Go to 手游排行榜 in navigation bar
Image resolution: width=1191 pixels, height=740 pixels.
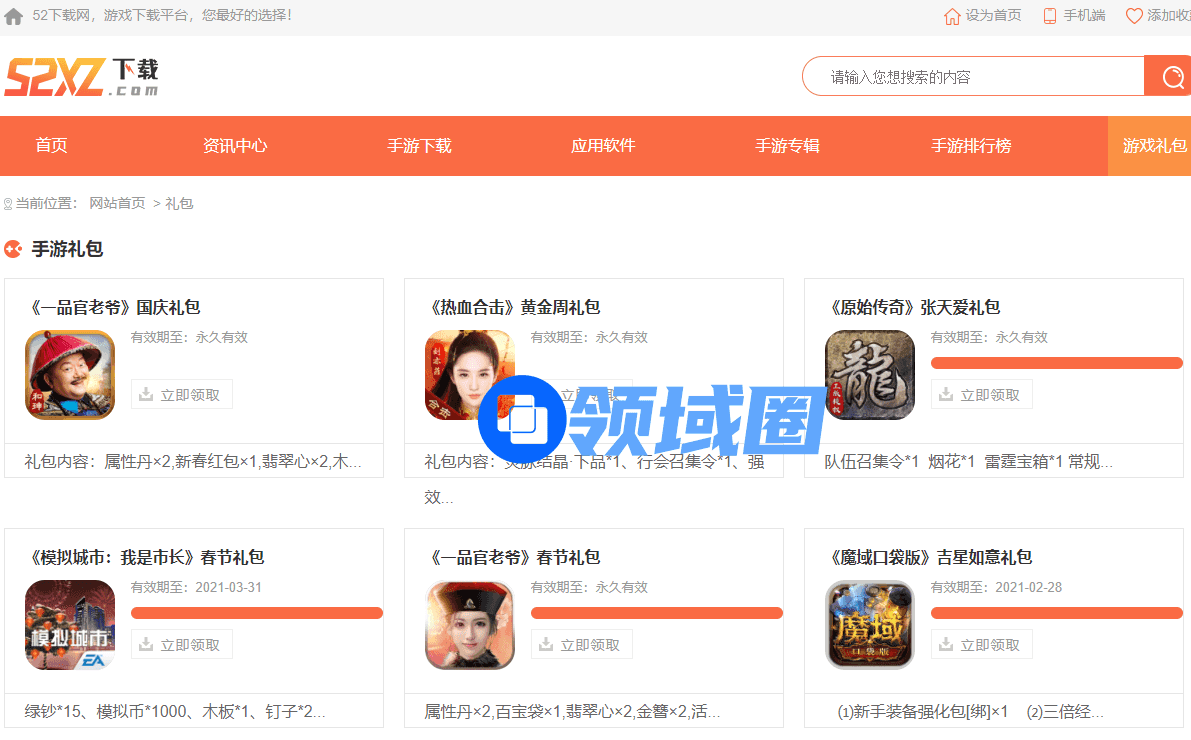coord(971,146)
